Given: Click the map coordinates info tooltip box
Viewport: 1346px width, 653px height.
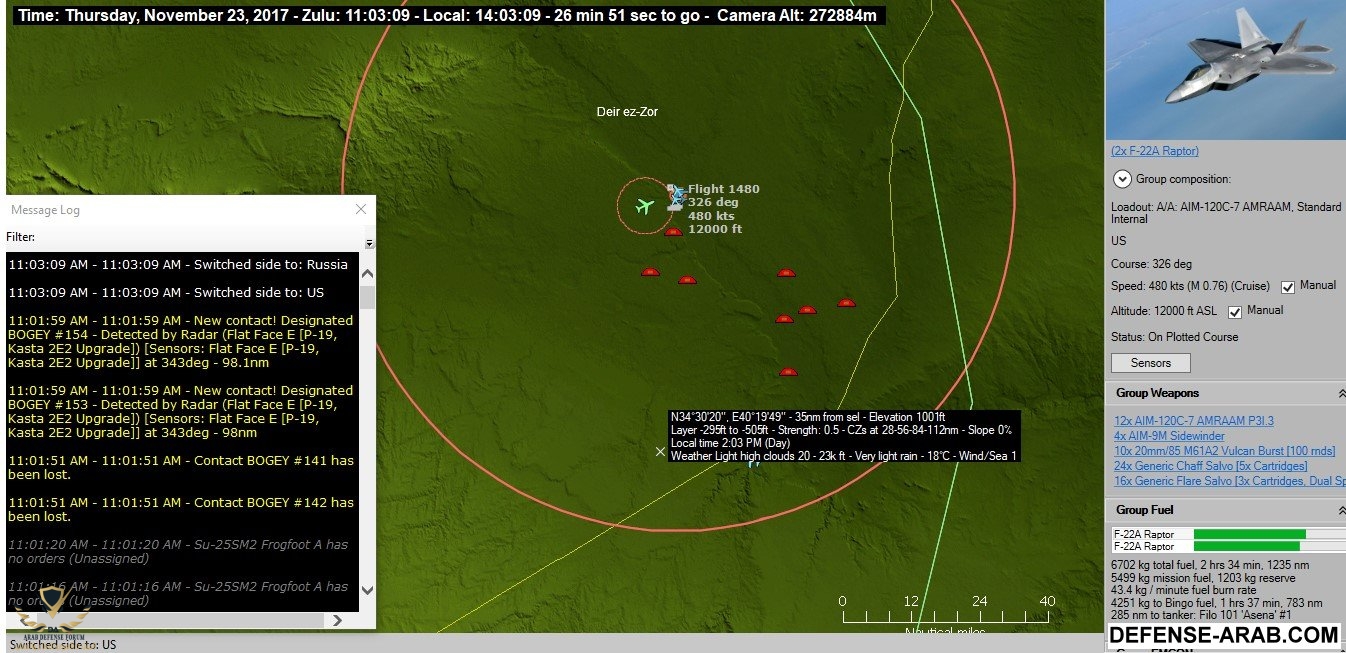Looking at the screenshot, I should click(x=844, y=436).
